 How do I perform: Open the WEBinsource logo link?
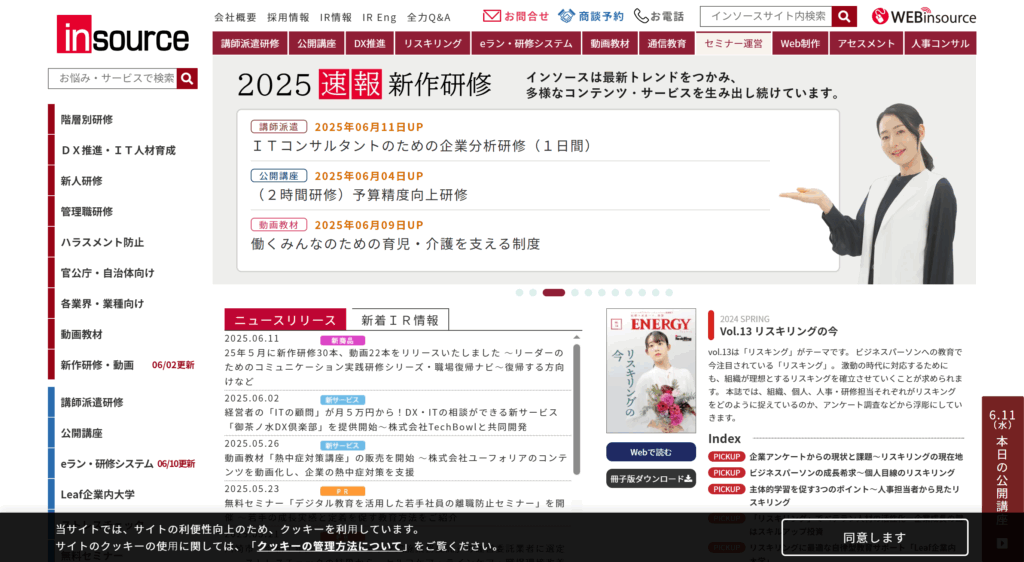[922, 16]
